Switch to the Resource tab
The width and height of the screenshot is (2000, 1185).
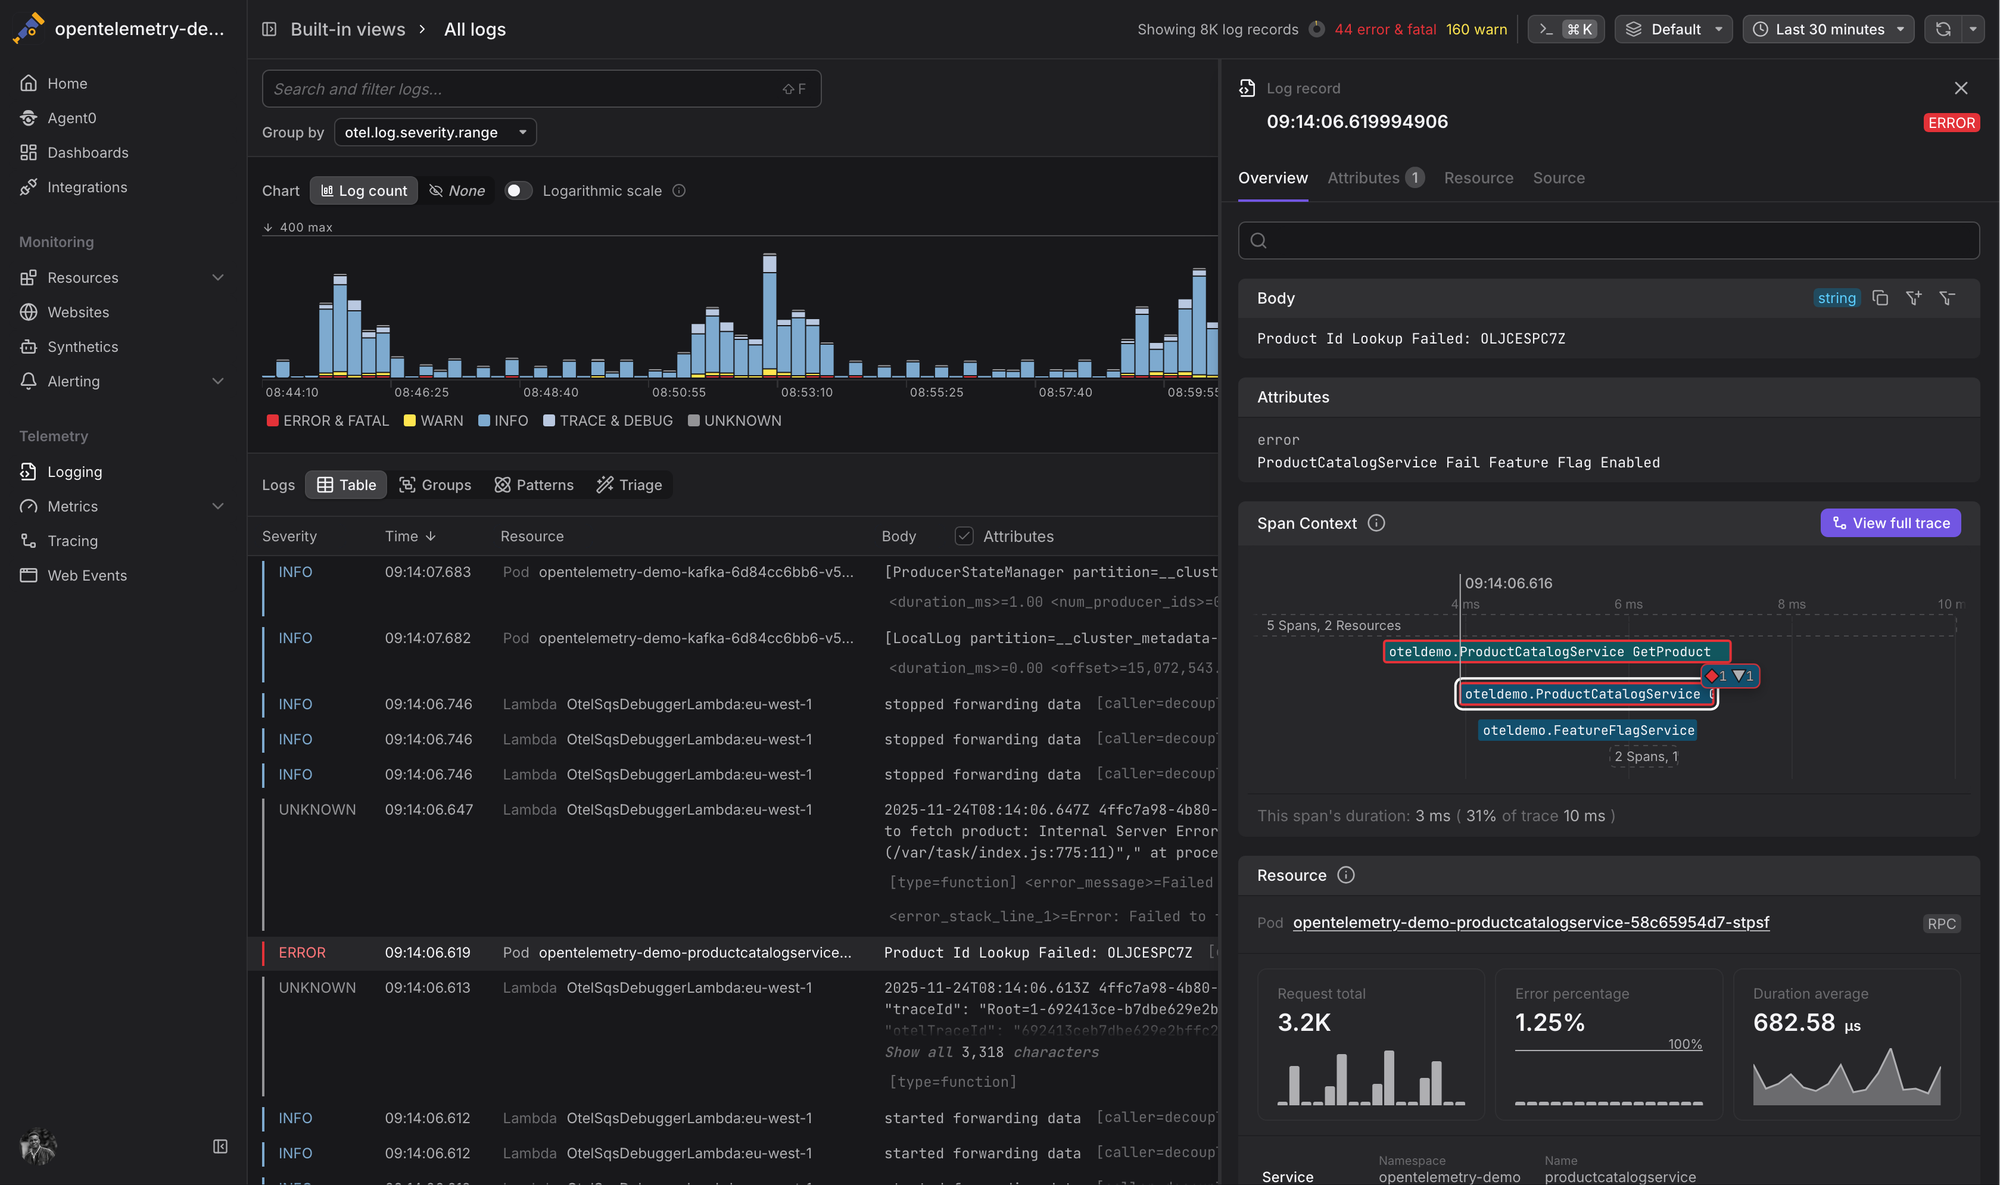(x=1478, y=178)
